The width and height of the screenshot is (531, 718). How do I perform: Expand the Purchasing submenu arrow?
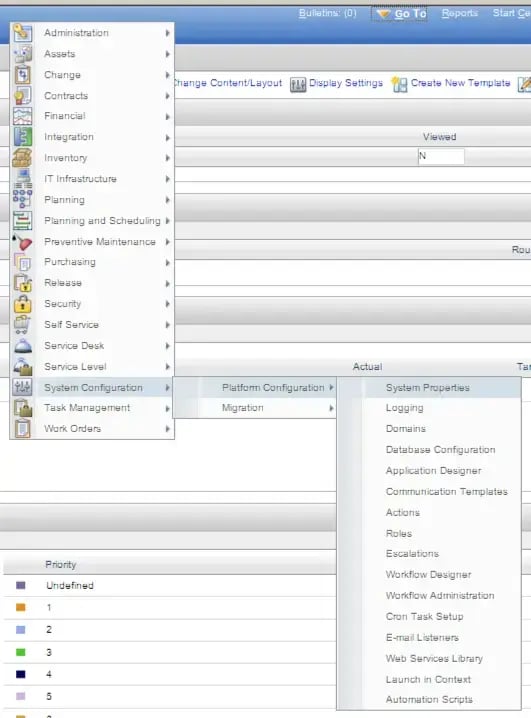(168, 262)
